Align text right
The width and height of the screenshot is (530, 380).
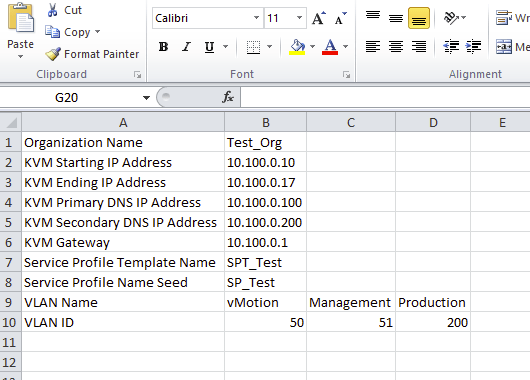pyautogui.click(x=419, y=47)
